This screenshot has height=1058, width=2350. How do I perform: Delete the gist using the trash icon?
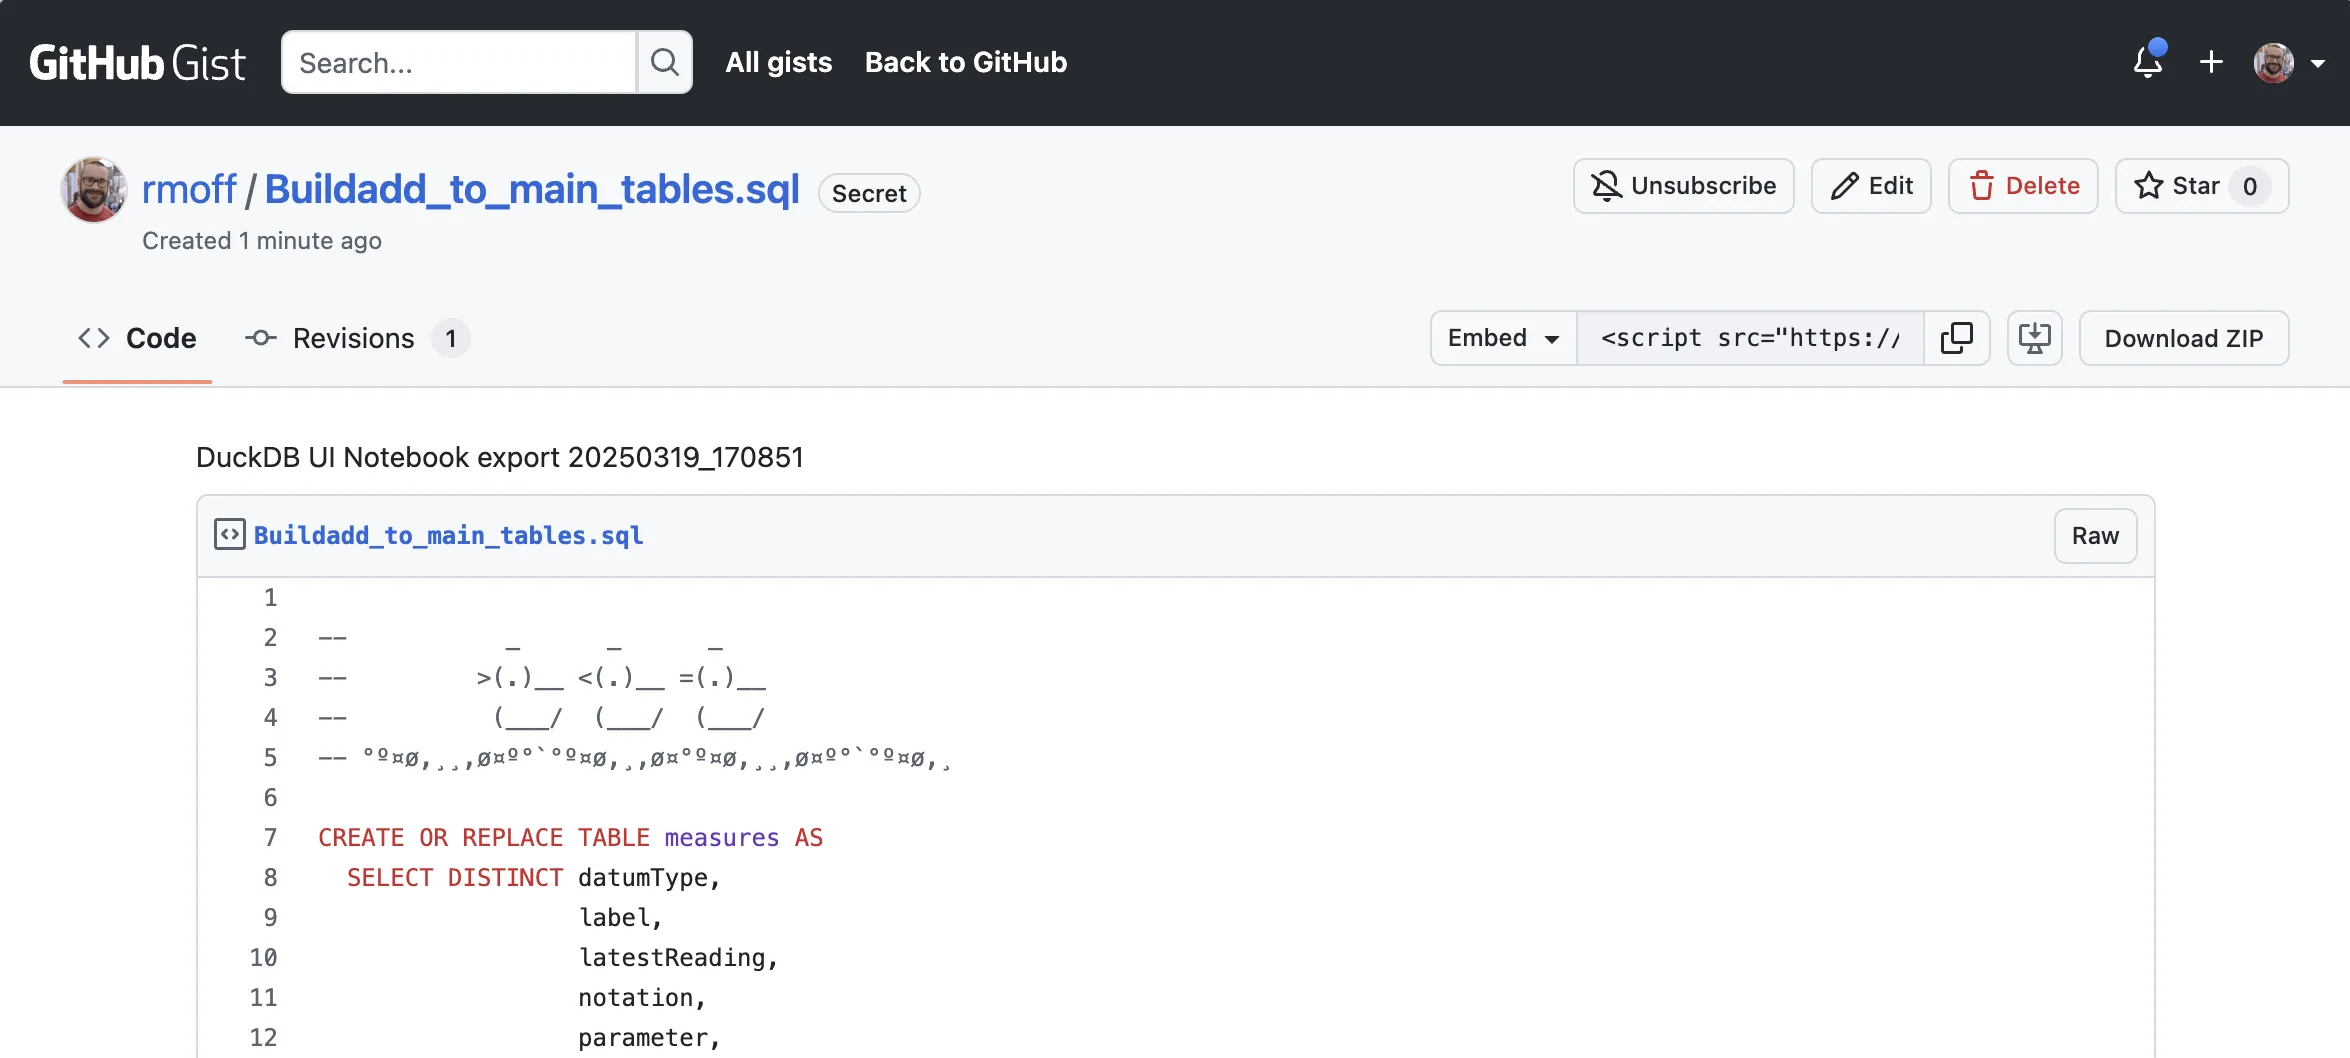pyautogui.click(x=2022, y=186)
